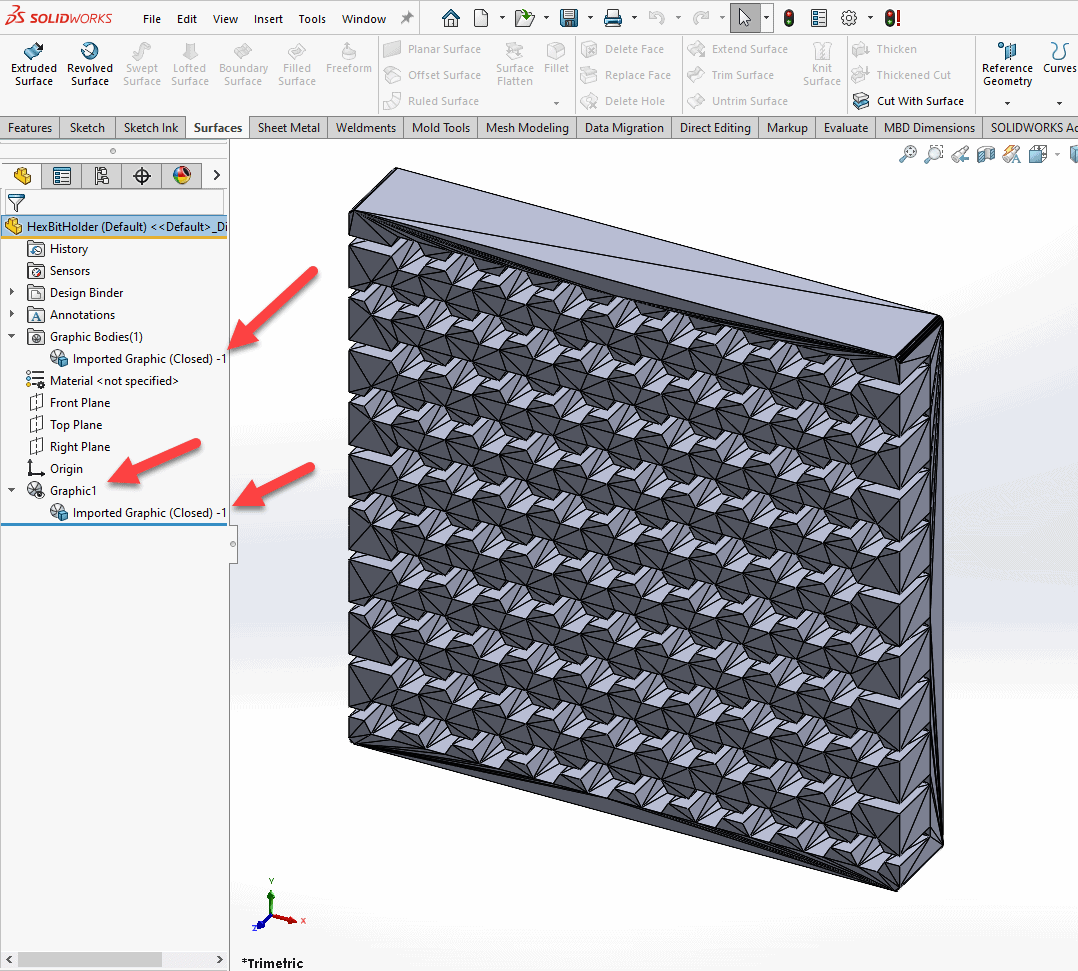Open the Options dropdown arrow
Viewport: 1078px width, 971px height.
pos(870,19)
